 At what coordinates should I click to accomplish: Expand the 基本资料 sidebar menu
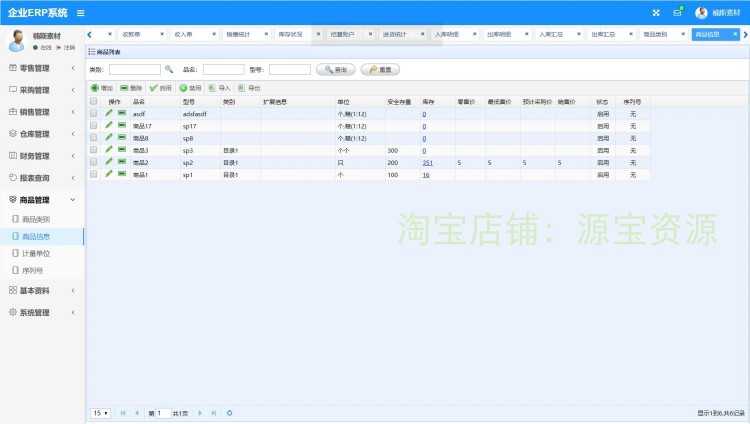tap(42, 290)
